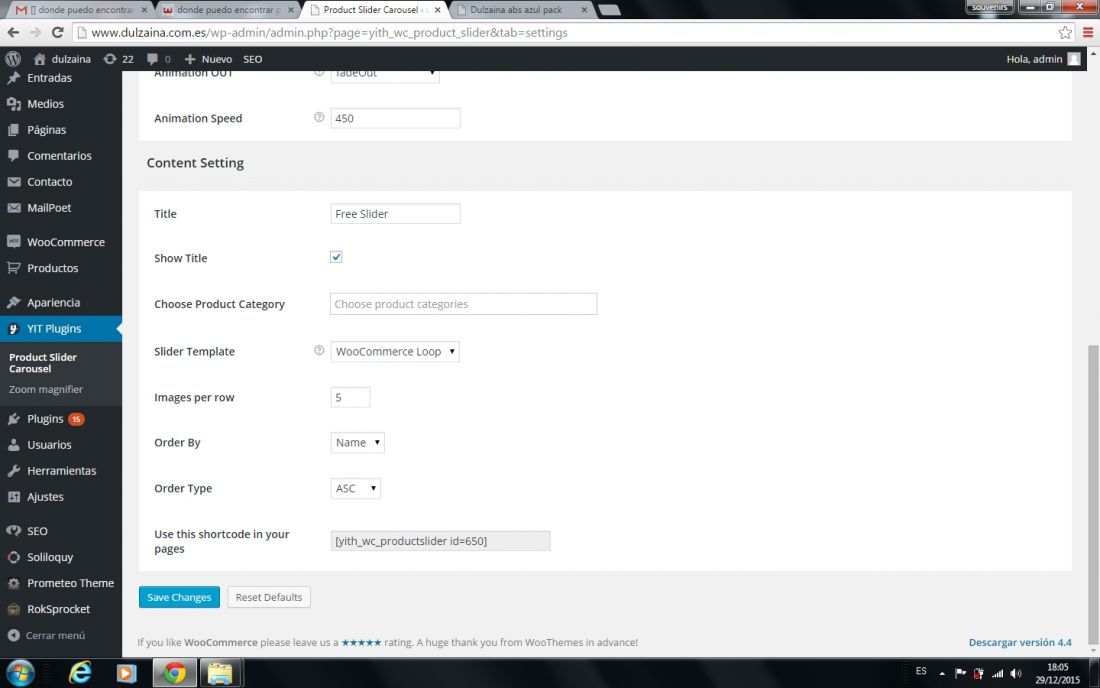Click the Productos cart icon in sidebar
Screen dimensions: 1100x688
[x=13, y=268]
